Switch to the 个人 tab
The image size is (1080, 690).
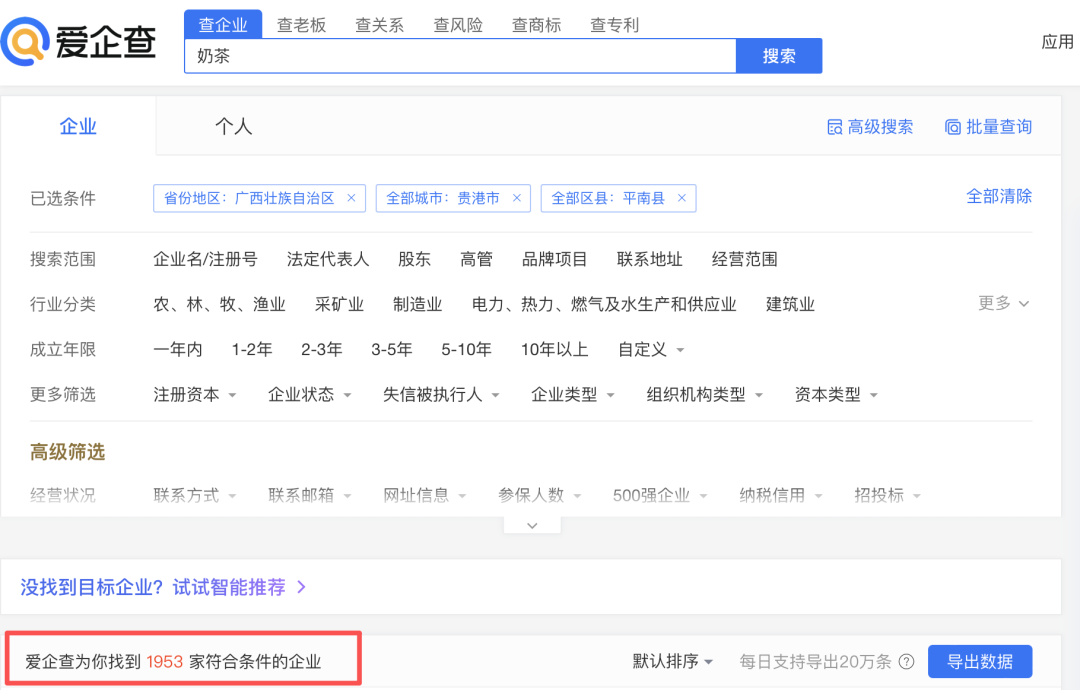[x=233, y=127]
